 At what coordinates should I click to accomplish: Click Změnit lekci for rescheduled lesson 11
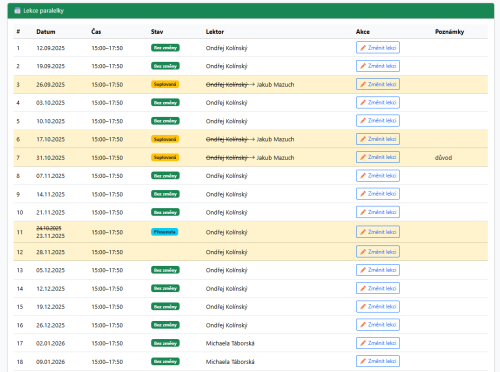click(378, 232)
